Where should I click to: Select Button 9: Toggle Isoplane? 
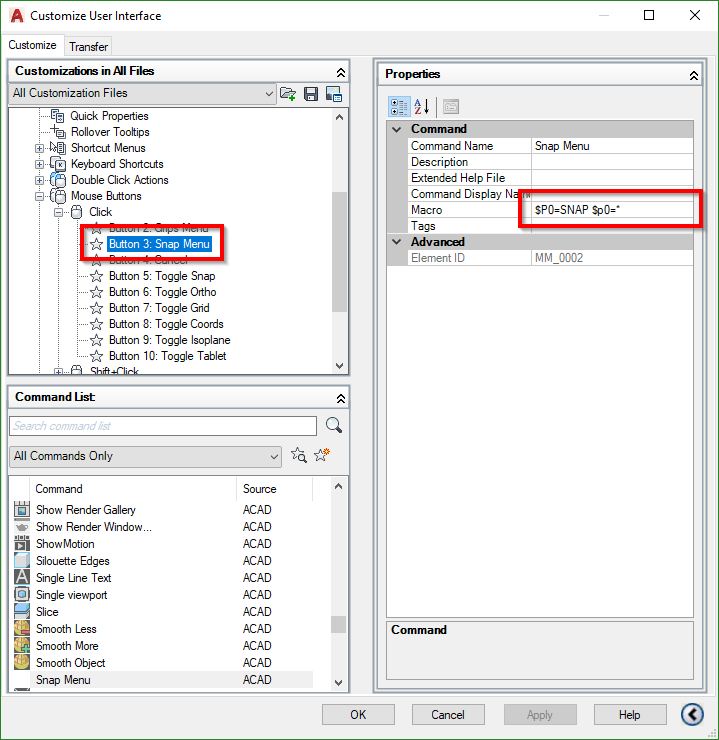[169, 340]
